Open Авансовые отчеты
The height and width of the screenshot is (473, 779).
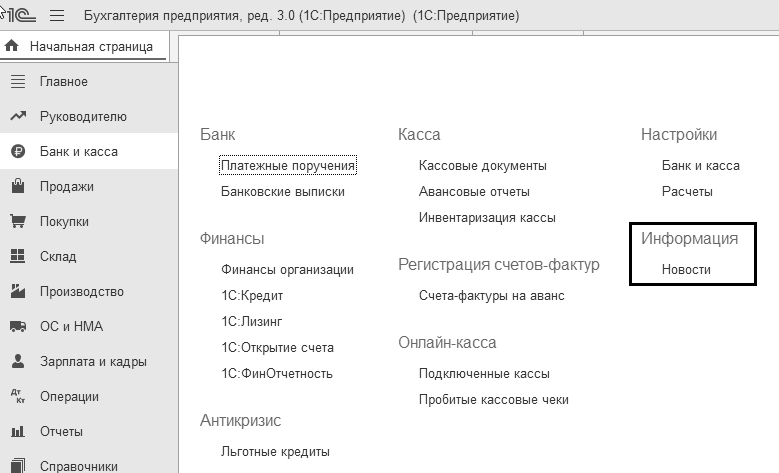[x=474, y=192]
